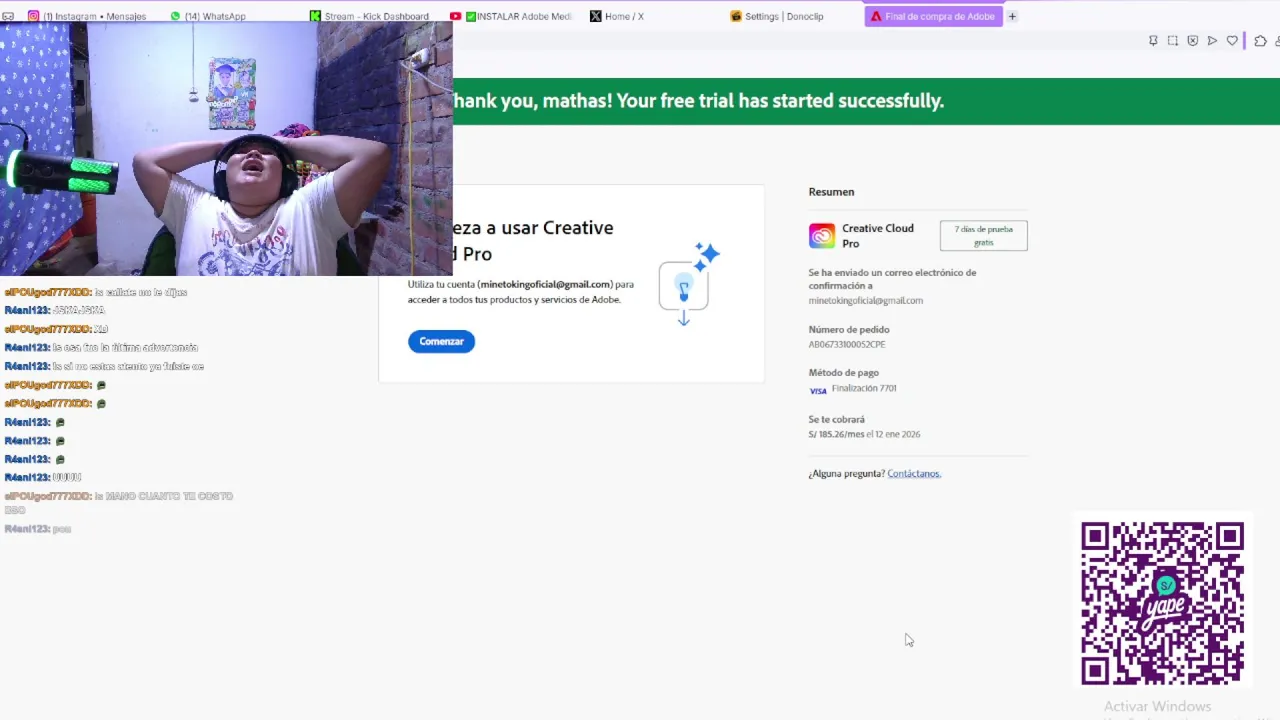Click the Creative Cloud Pro product name
The height and width of the screenshot is (720, 1280).
coord(878,236)
